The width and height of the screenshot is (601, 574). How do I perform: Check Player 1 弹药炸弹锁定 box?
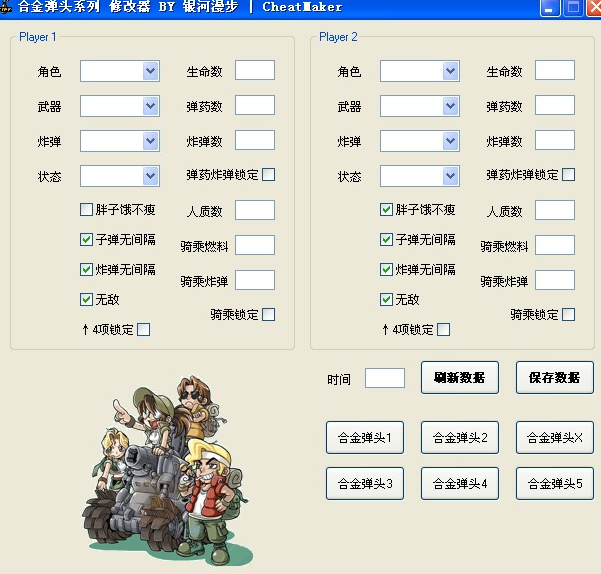tap(268, 175)
